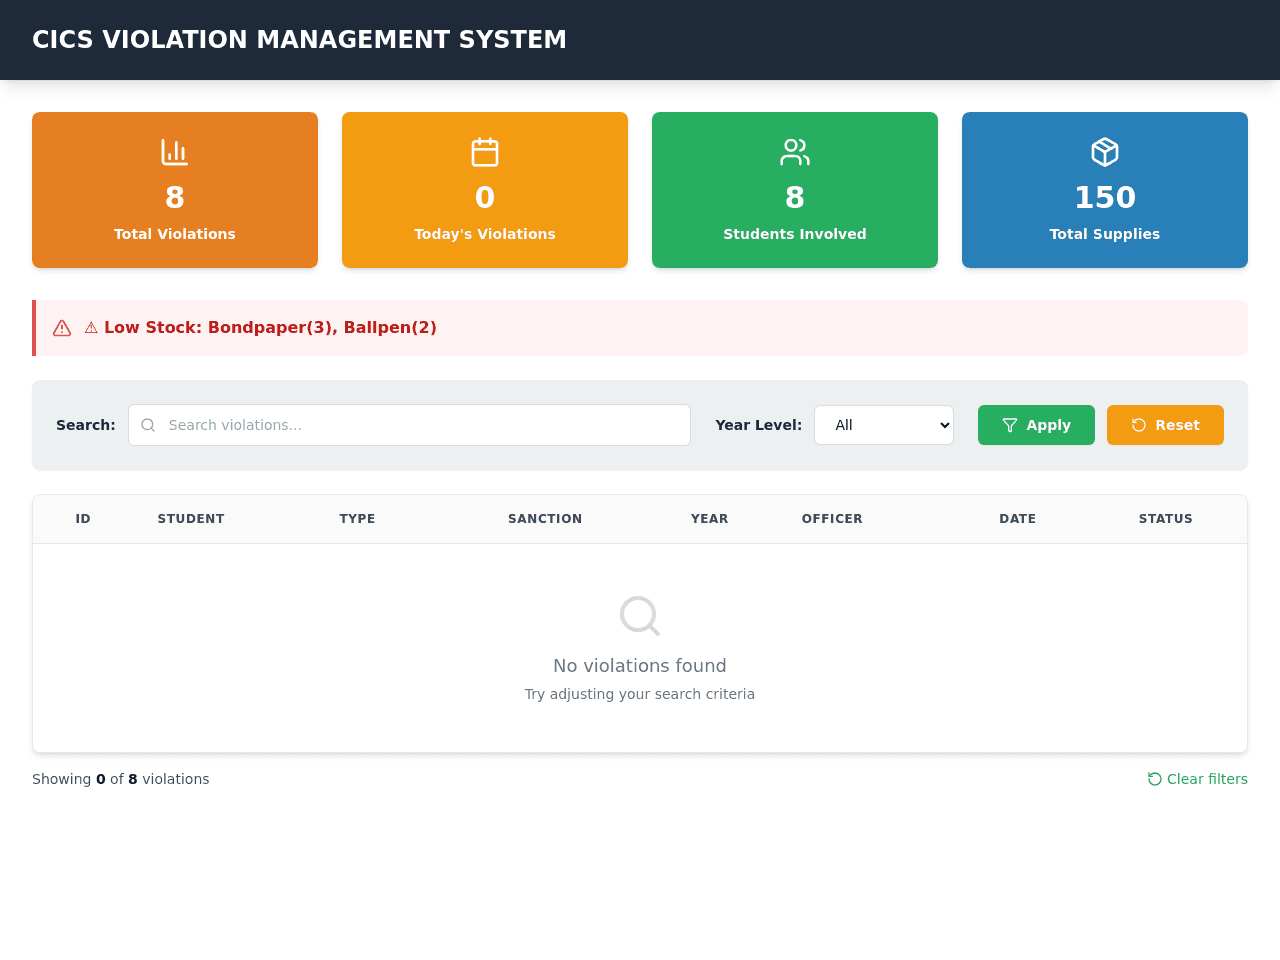Click the calendar icon on Today's Violations card
The height and width of the screenshot is (960, 1280).
(x=485, y=152)
